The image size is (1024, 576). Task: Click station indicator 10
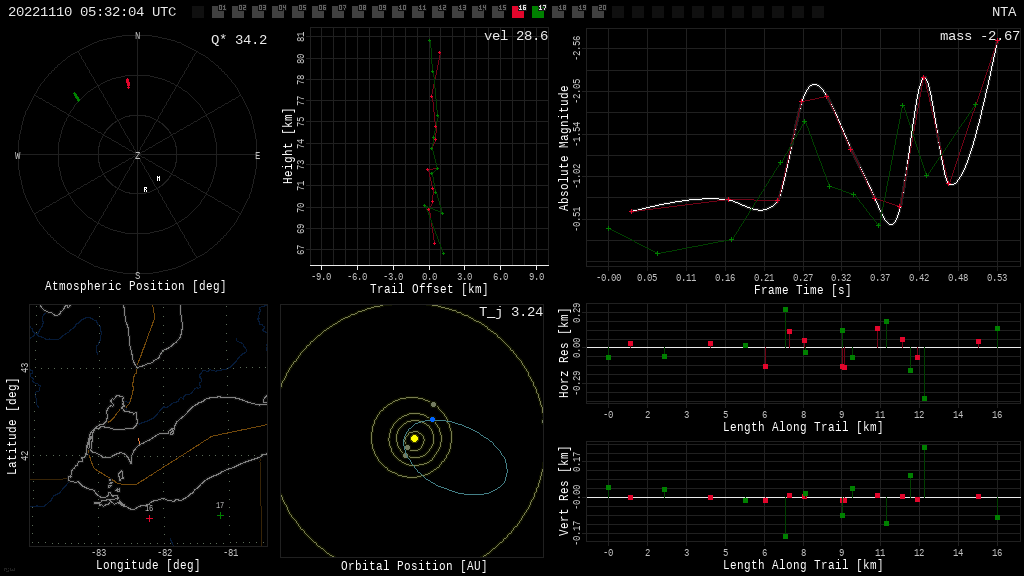click(x=398, y=11)
